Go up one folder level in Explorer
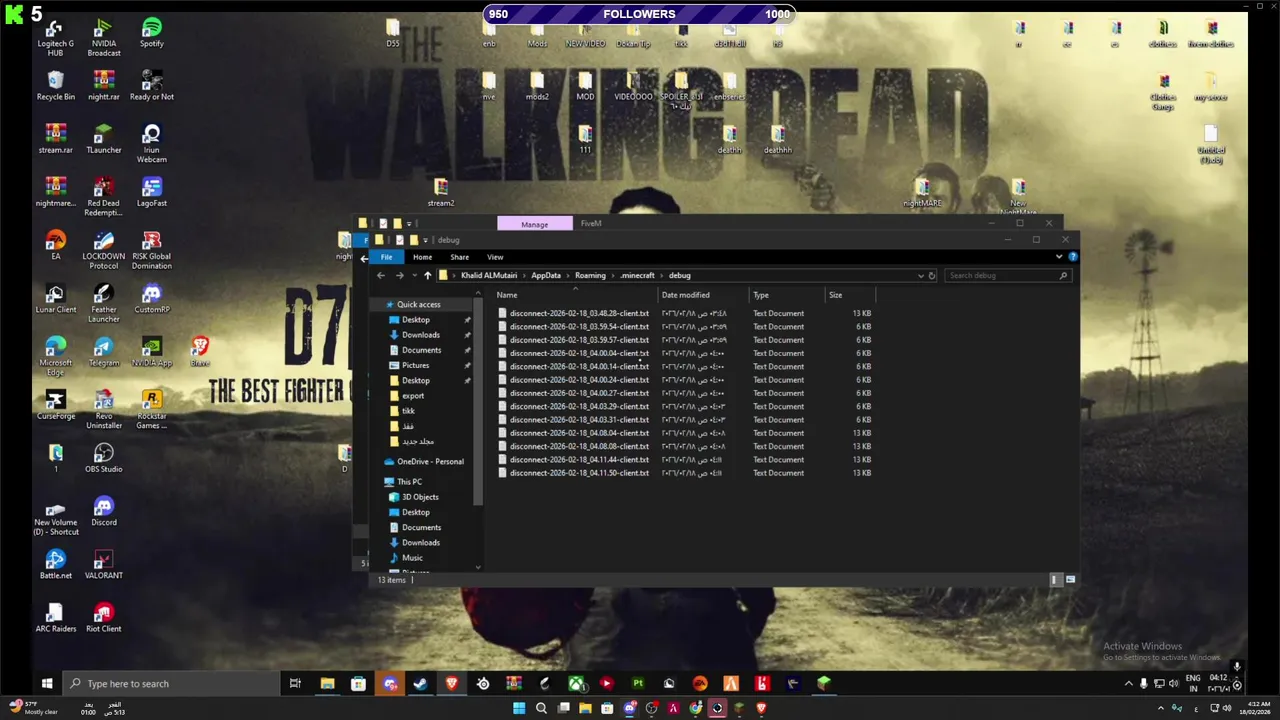 pos(427,276)
